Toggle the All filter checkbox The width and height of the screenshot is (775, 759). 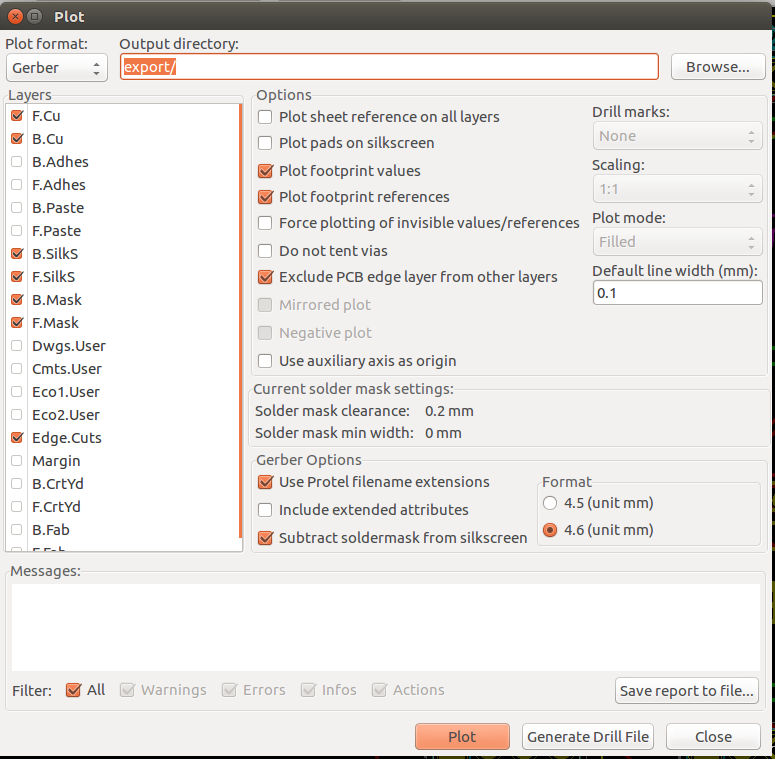tap(73, 690)
